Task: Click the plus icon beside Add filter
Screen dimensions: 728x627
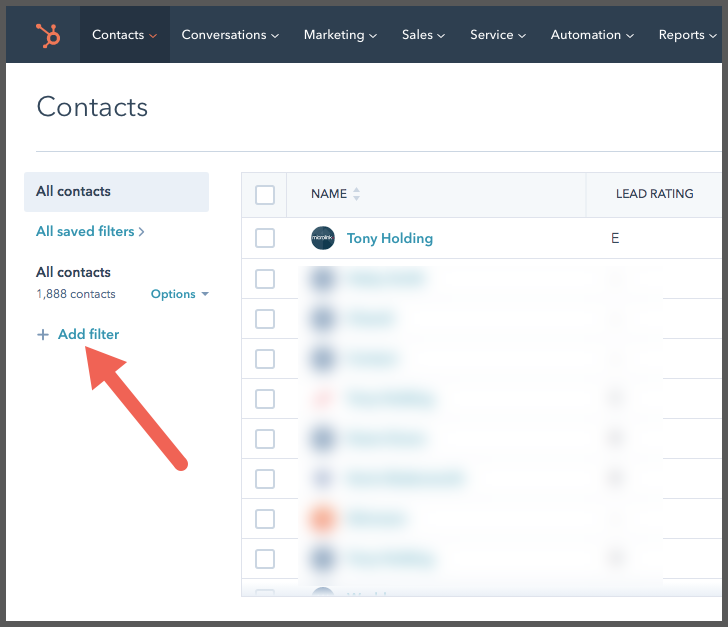Action: 43,334
